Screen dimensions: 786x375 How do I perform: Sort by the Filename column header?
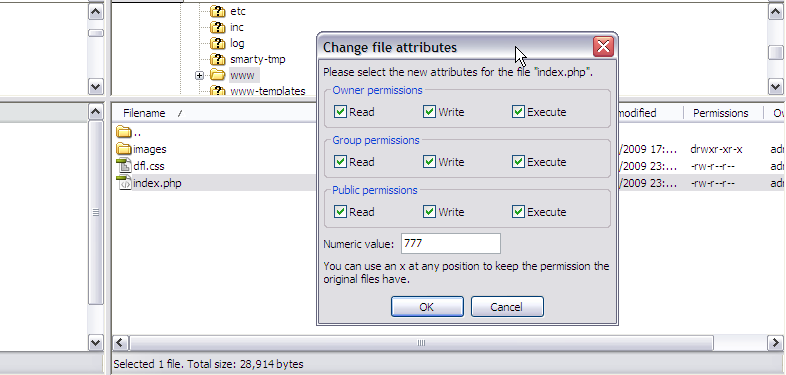(144, 113)
